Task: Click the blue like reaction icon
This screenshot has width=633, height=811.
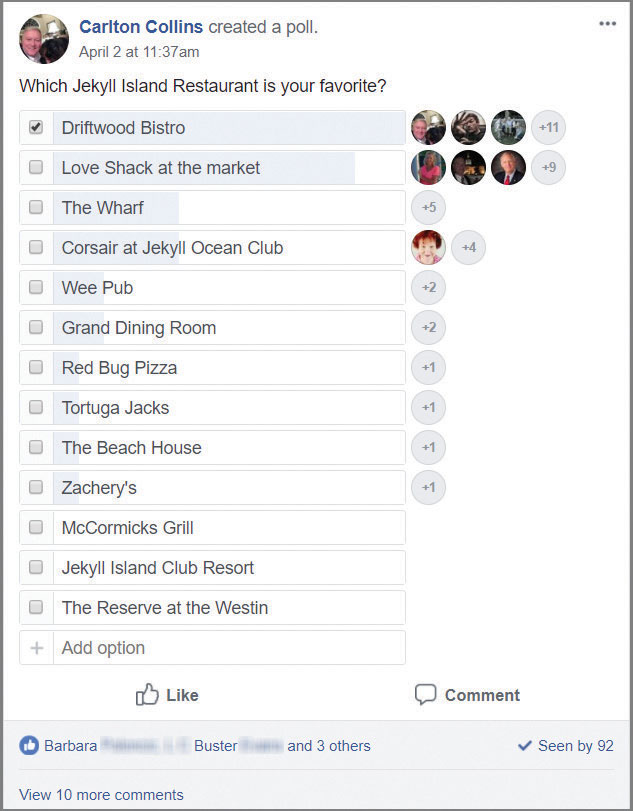Action: pos(29,745)
